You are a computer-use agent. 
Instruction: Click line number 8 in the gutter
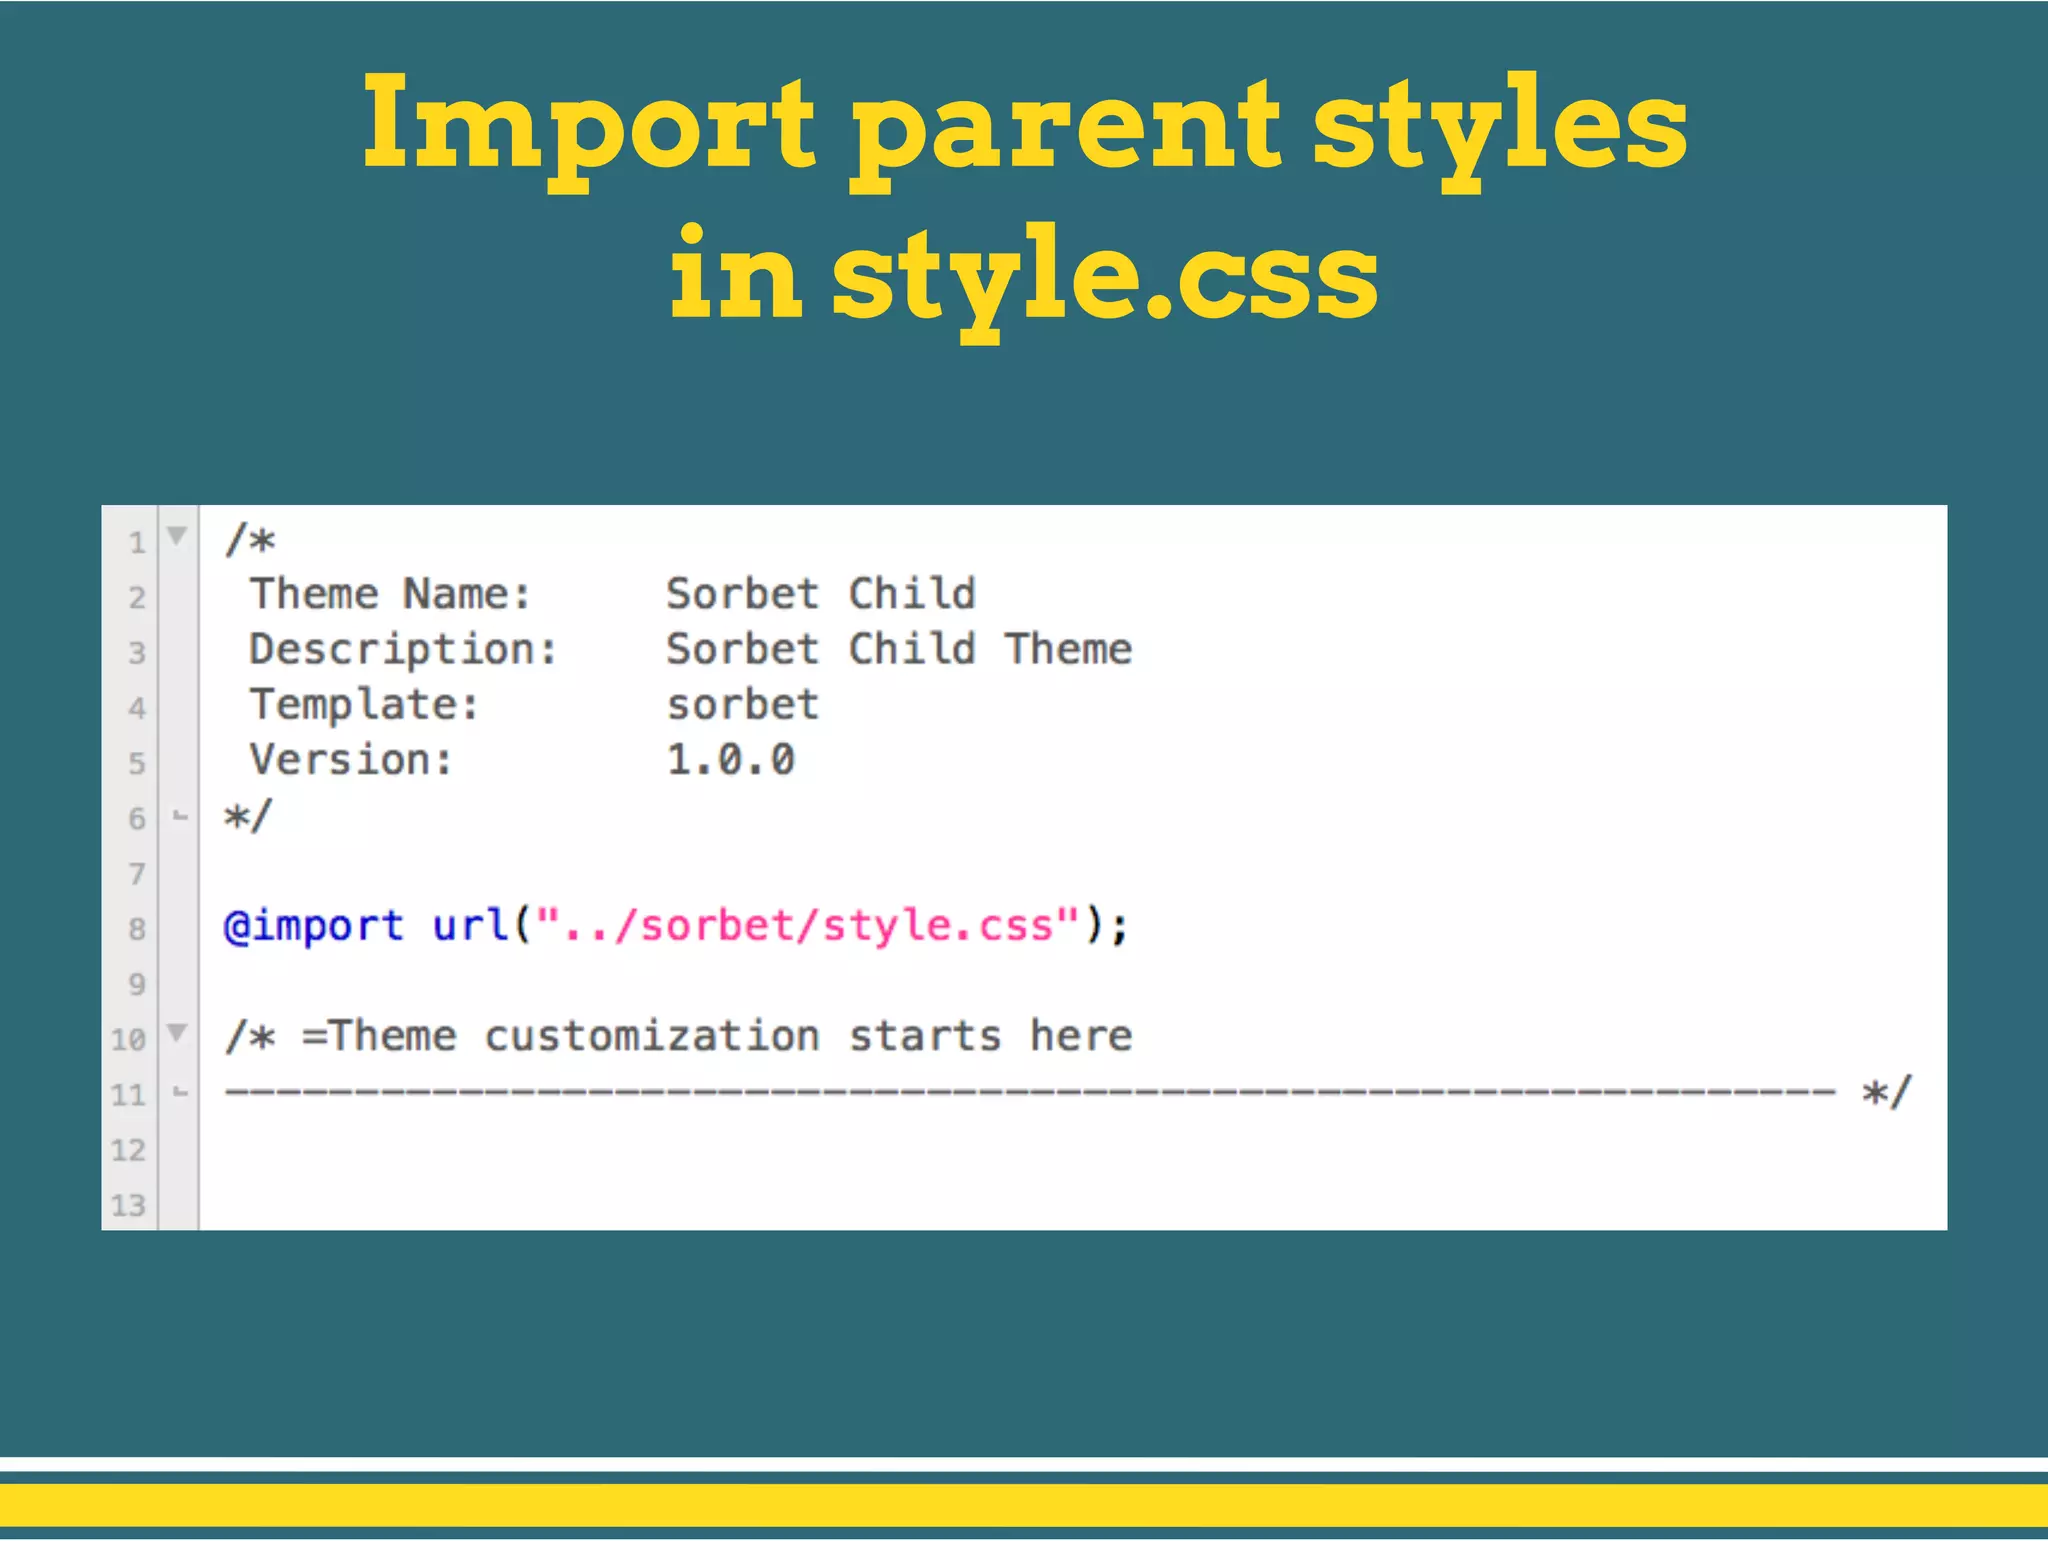(x=137, y=929)
